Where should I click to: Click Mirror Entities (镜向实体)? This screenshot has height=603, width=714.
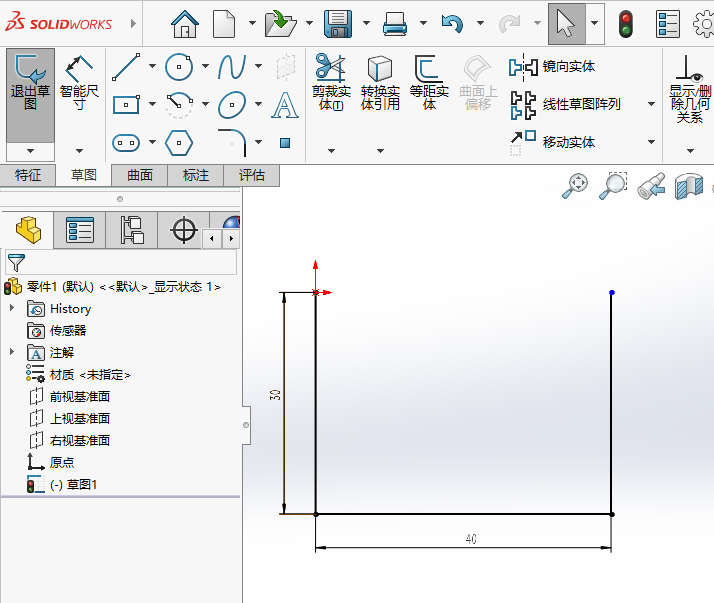(552, 66)
